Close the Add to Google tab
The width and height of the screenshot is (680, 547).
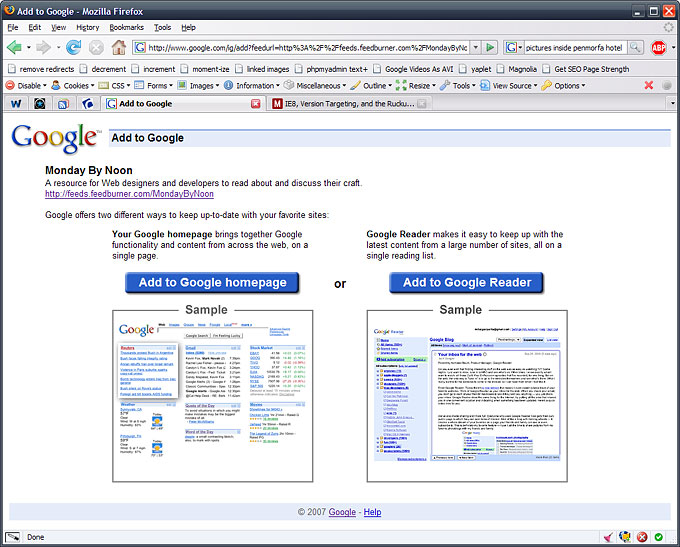256,104
